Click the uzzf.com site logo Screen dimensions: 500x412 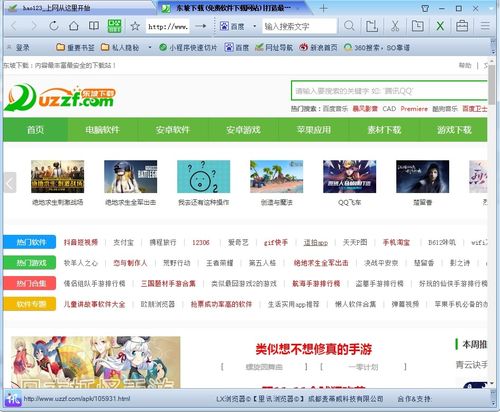pos(60,97)
